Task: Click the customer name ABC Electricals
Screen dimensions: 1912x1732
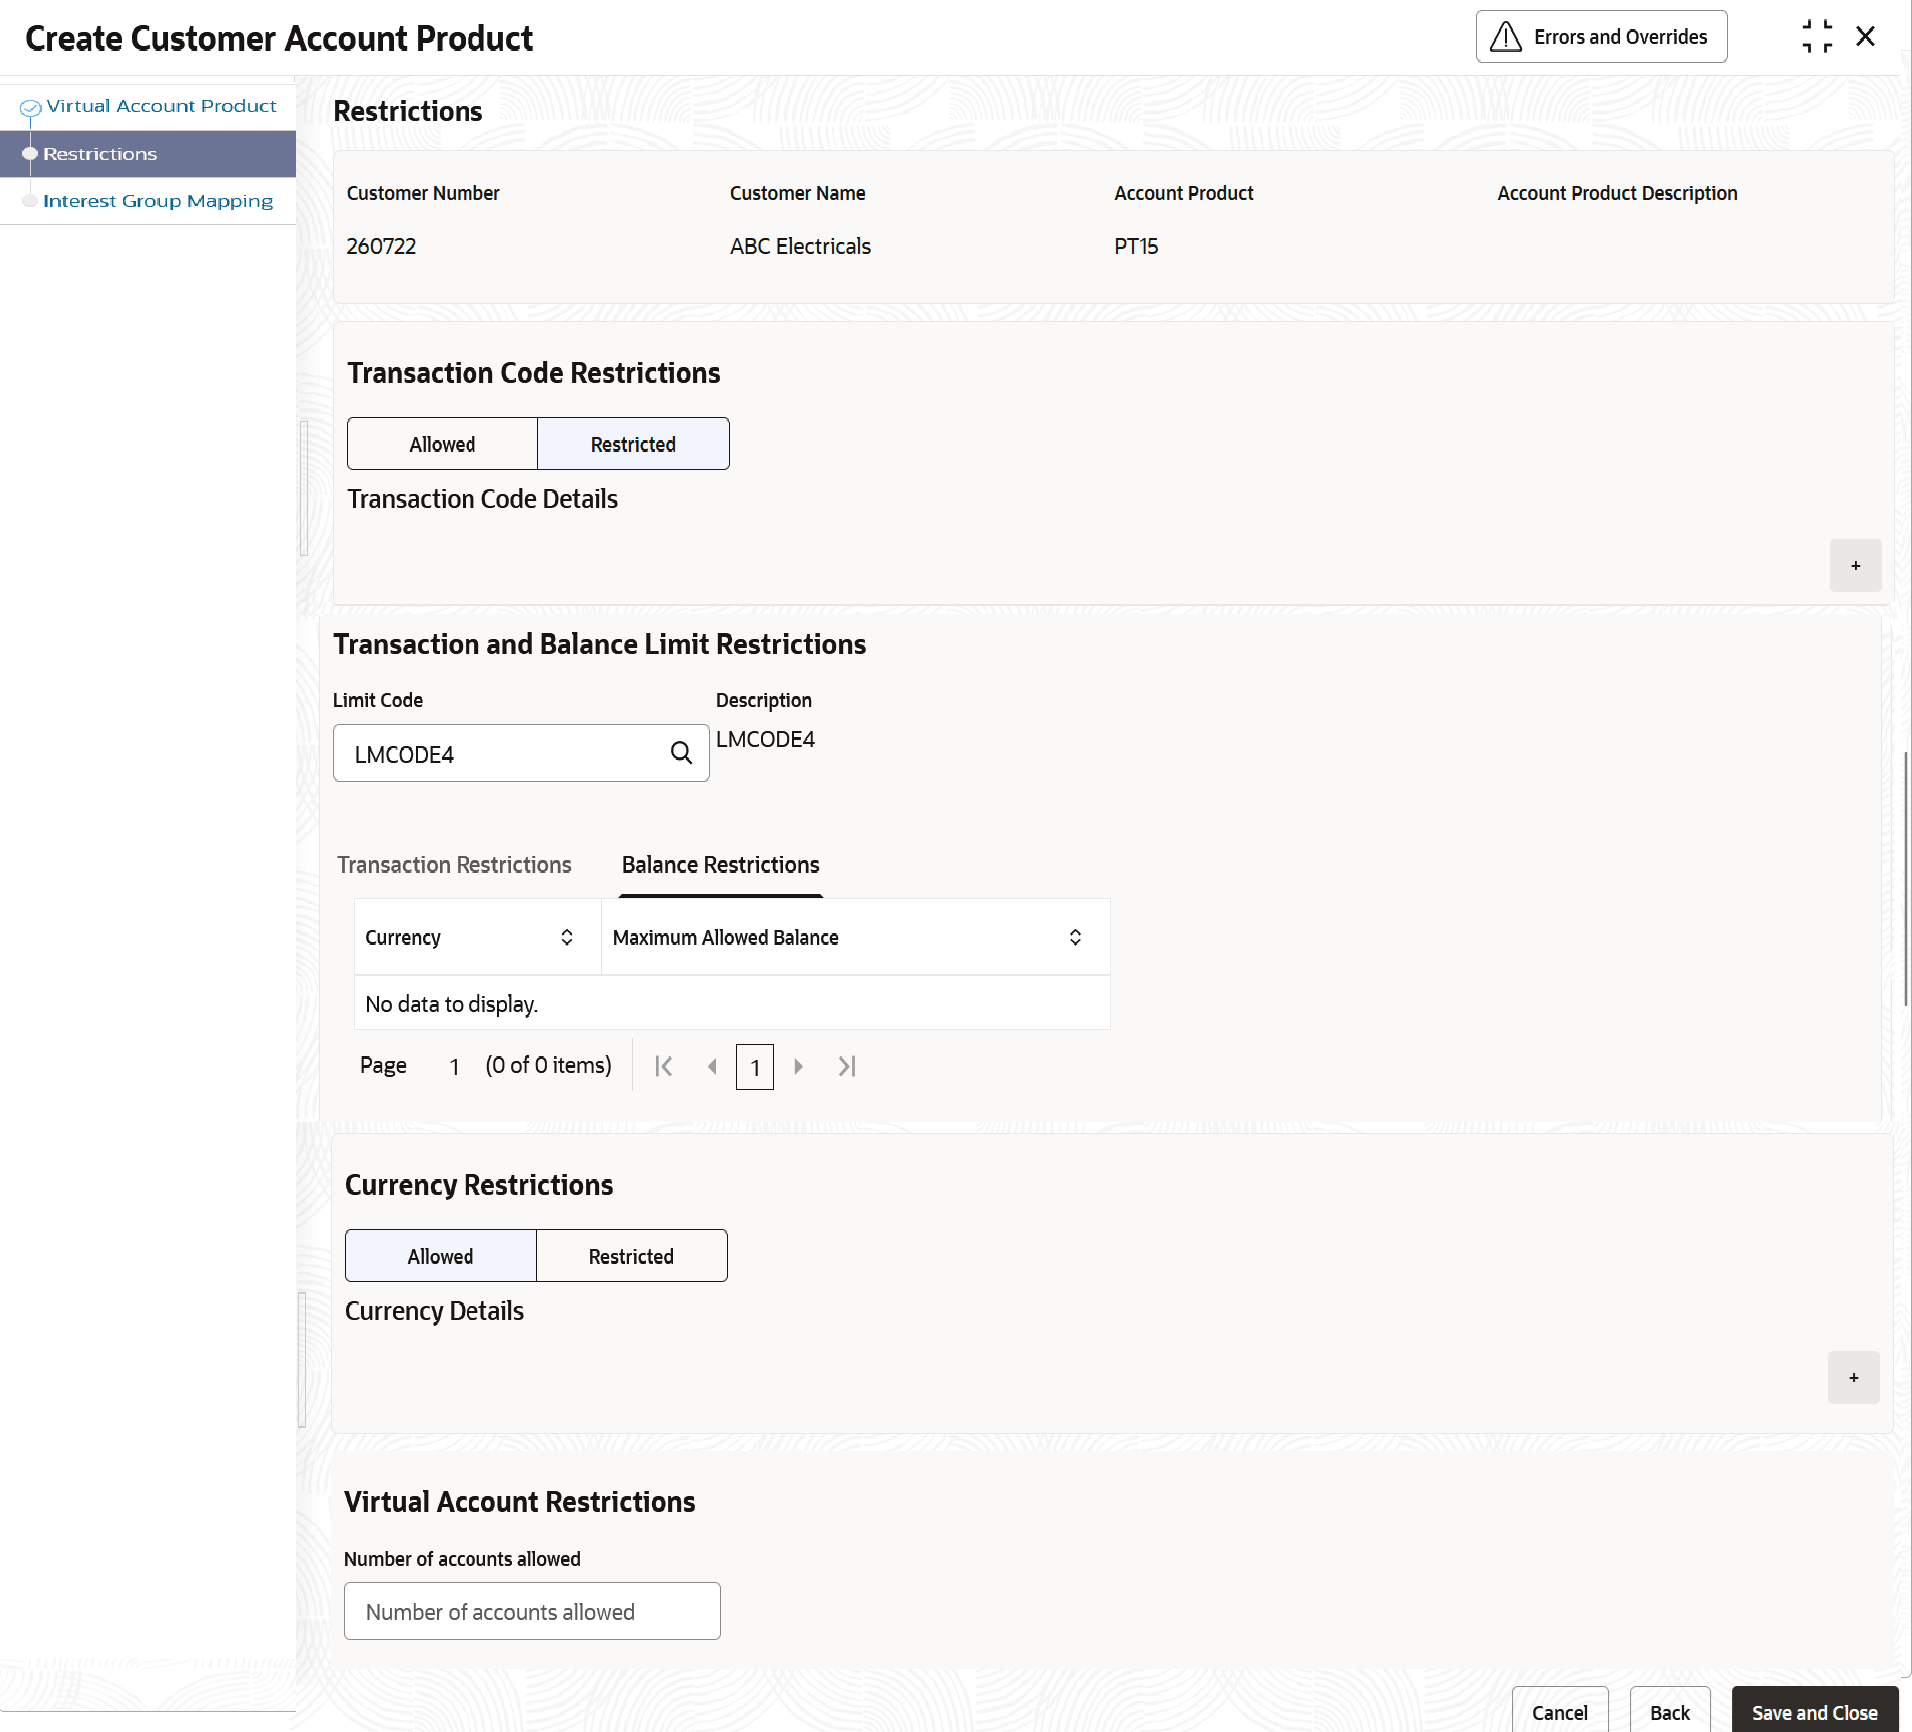Action: (800, 246)
